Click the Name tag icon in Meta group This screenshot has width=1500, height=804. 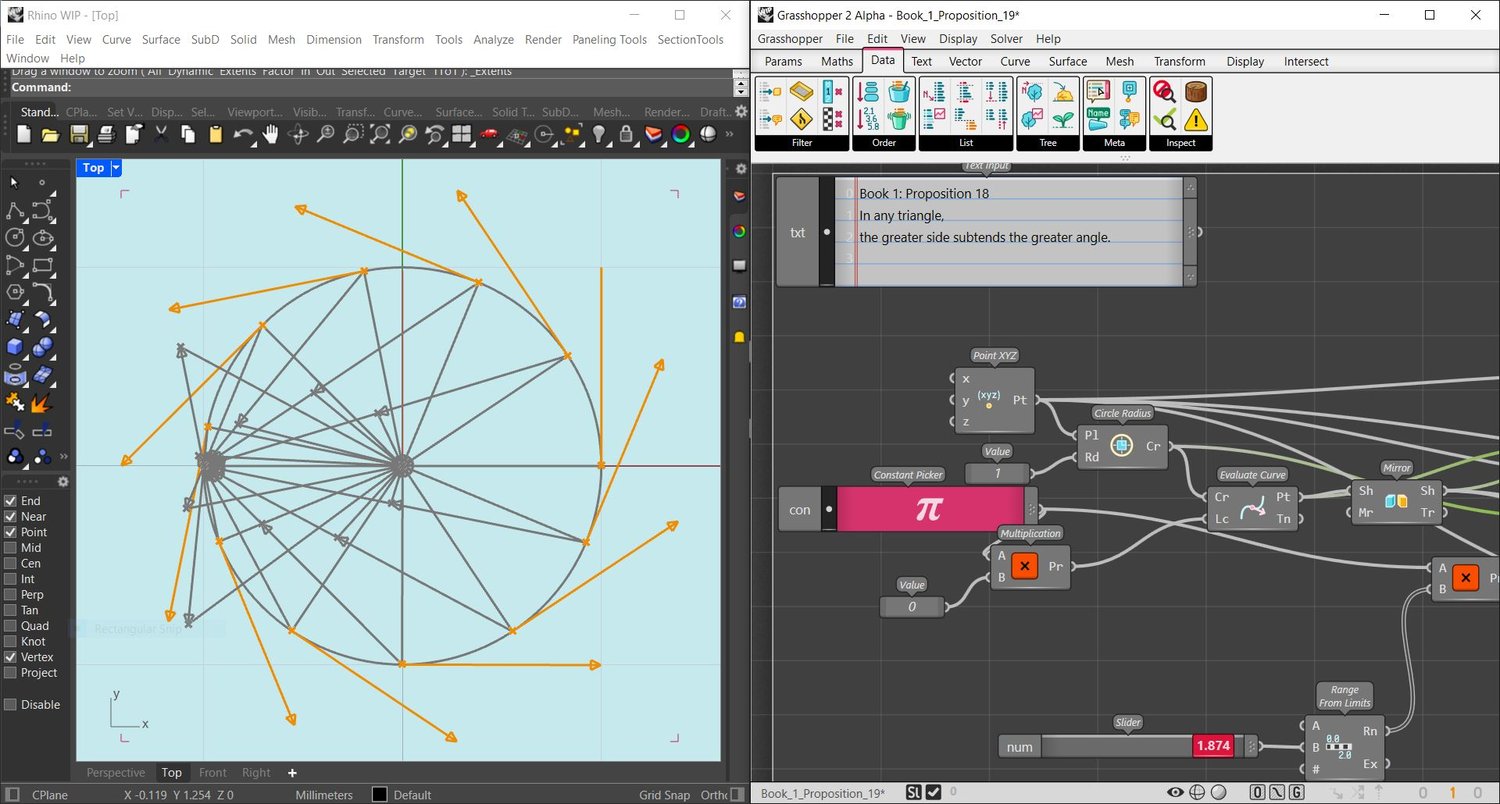(1098, 120)
